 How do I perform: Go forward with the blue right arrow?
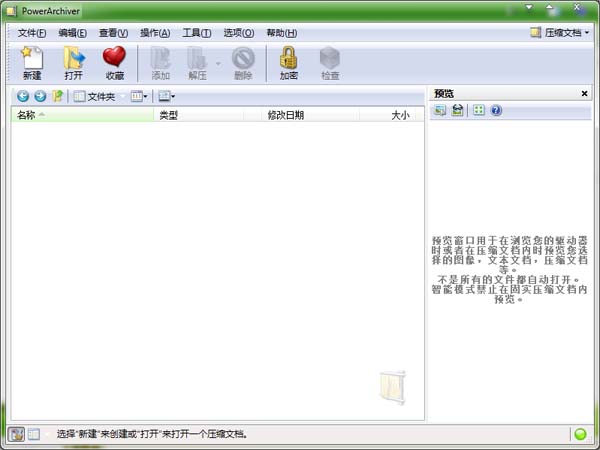tap(40, 96)
